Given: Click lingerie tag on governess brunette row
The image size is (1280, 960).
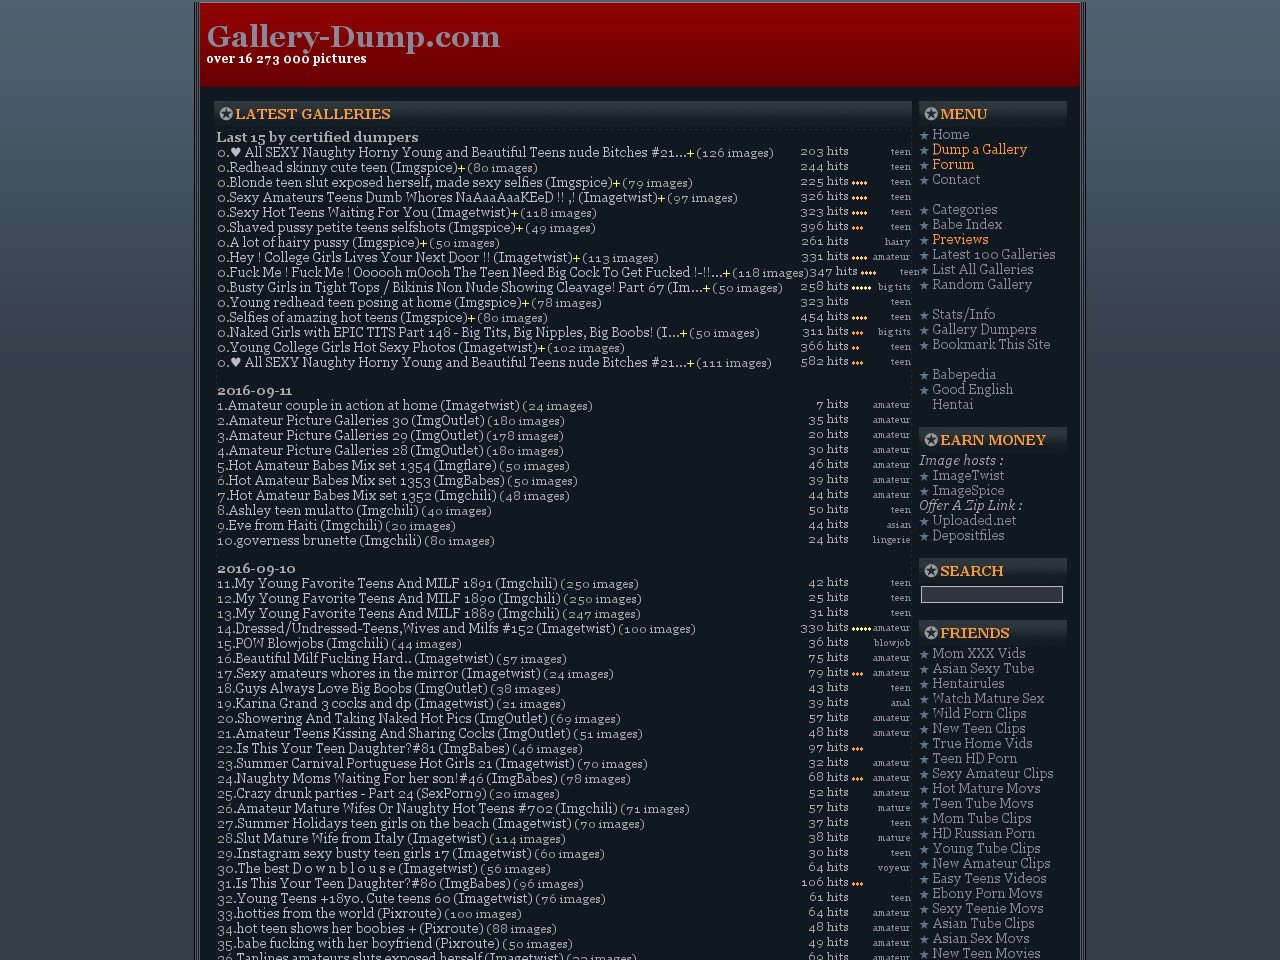Looking at the screenshot, I should point(891,540).
